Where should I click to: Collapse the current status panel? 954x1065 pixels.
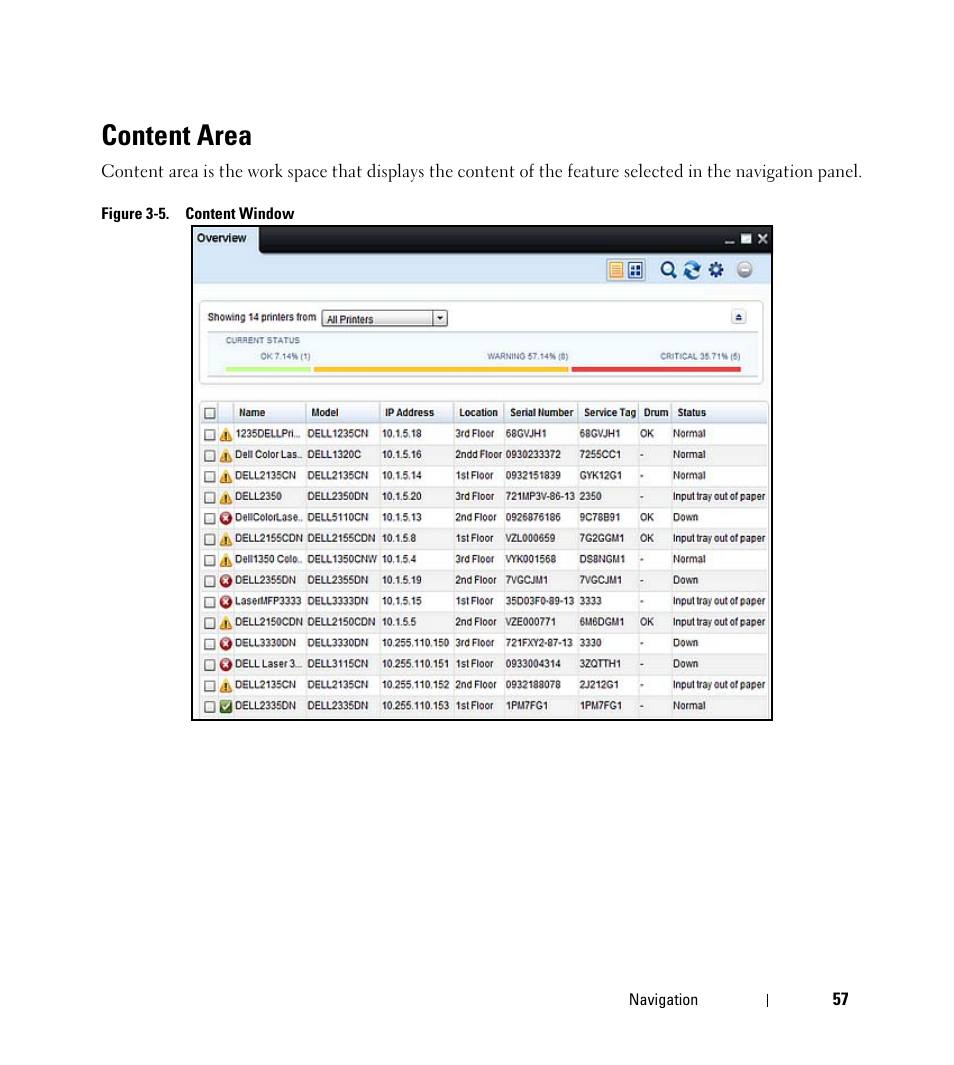click(739, 317)
